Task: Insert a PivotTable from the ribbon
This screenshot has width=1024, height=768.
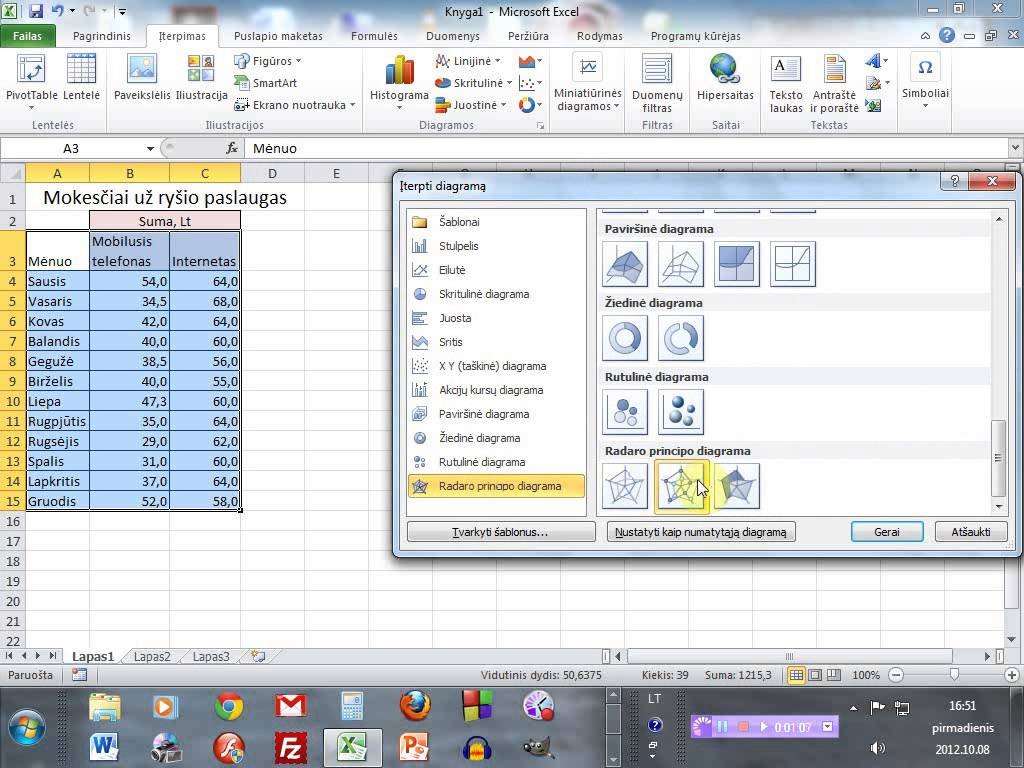Action: (x=31, y=78)
